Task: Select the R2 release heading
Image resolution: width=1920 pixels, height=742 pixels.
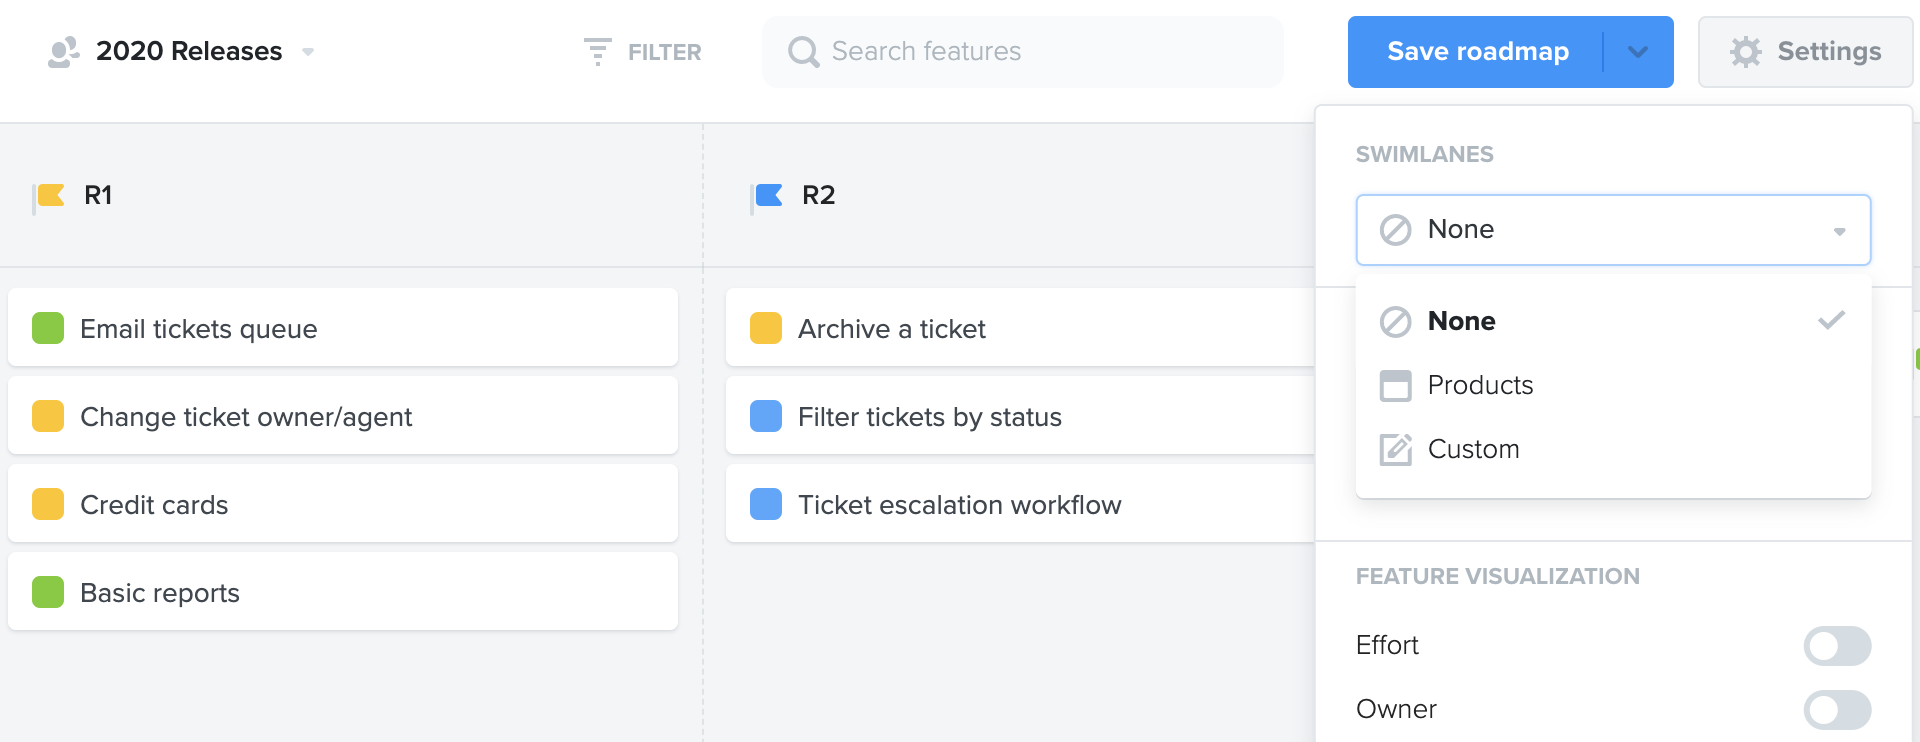Action: [x=818, y=195]
